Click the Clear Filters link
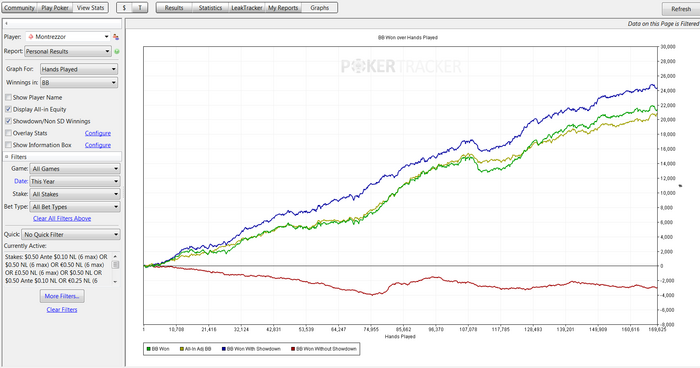The height and width of the screenshot is (368, 700). 62,309
